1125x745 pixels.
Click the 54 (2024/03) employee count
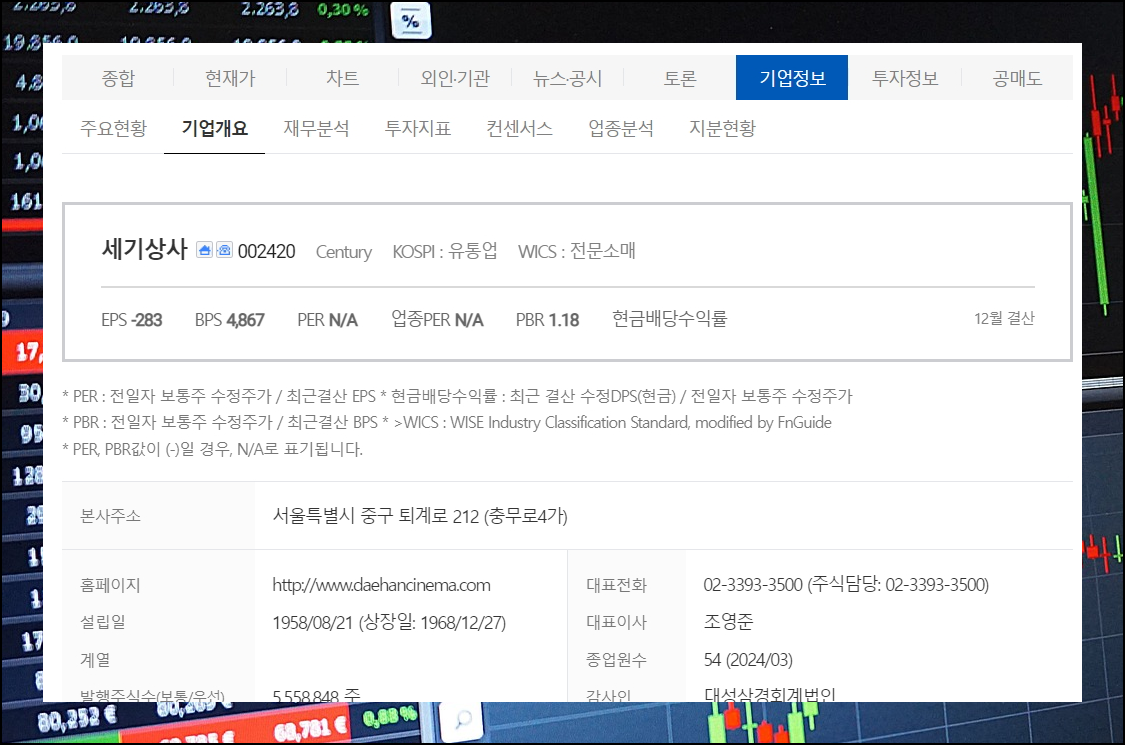pyautogui.click(x=748, y=660)
